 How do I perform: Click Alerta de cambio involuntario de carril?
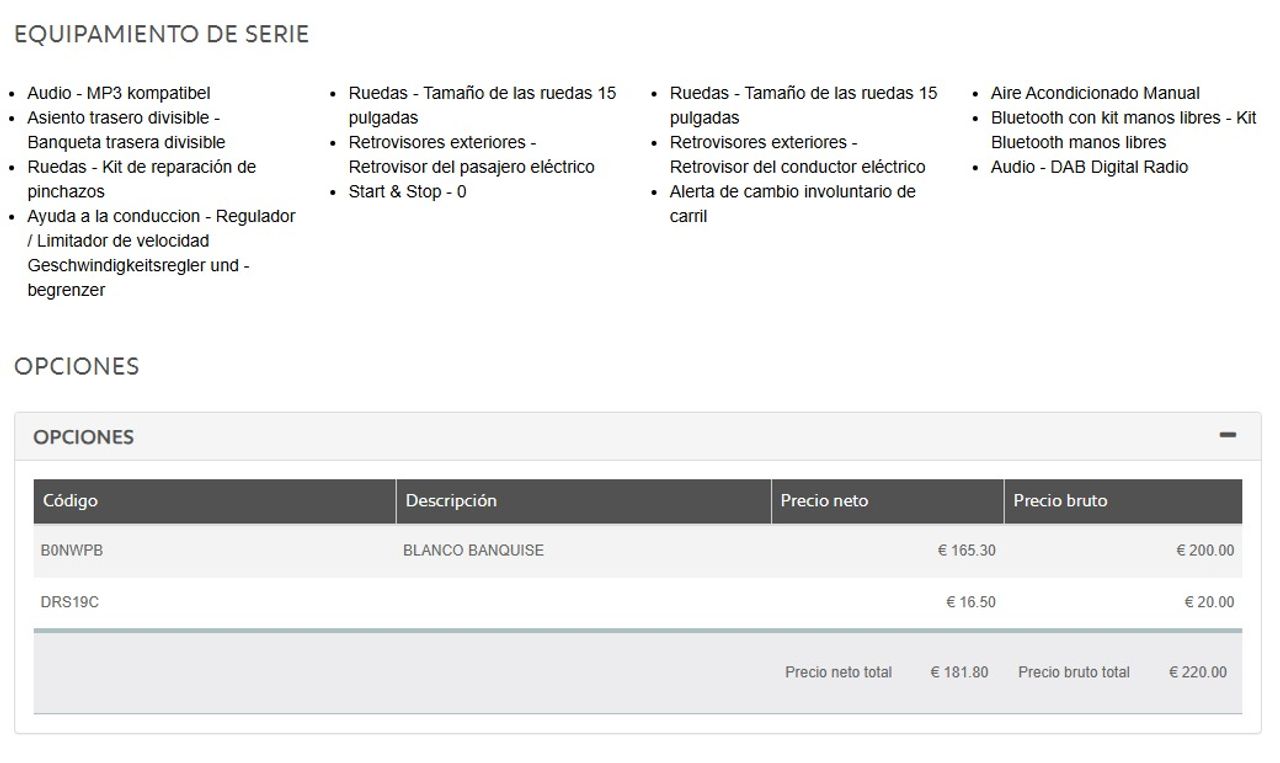click(x=792, y=204)
